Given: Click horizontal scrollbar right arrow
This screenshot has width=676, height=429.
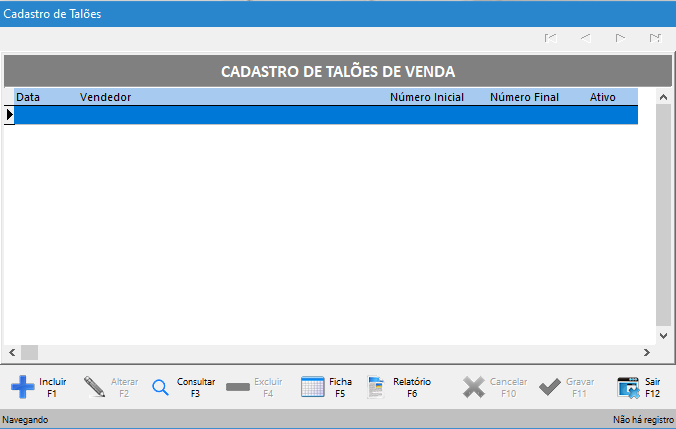Looking at the screenshot, I should coord(647,353).
